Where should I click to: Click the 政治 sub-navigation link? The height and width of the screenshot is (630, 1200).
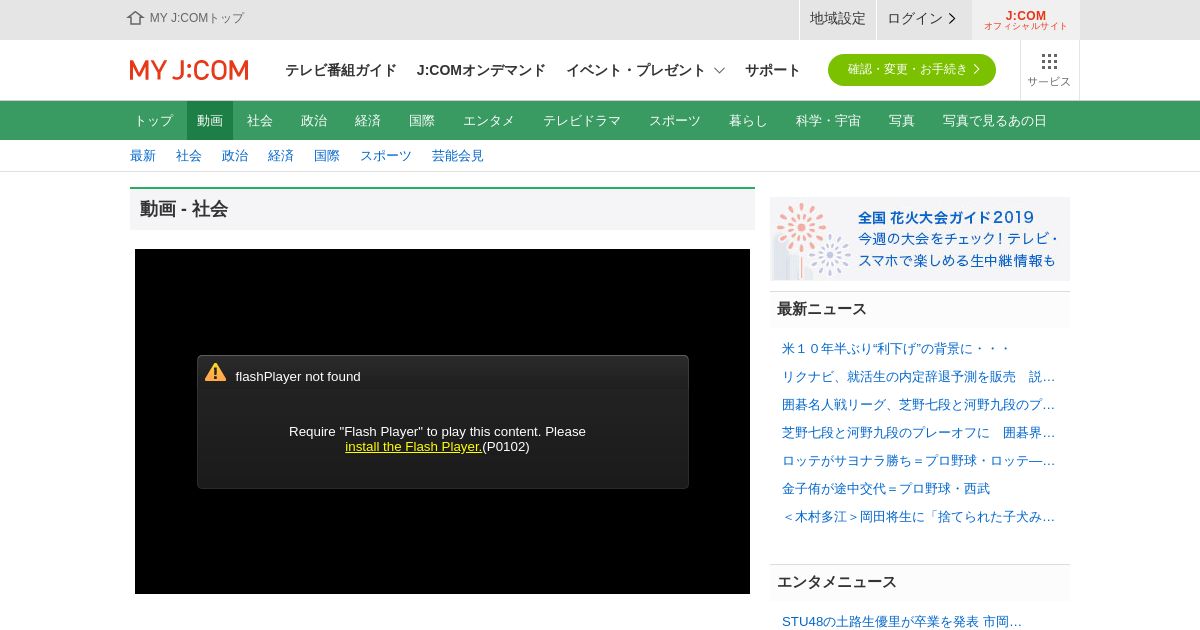tap(235, 156)
